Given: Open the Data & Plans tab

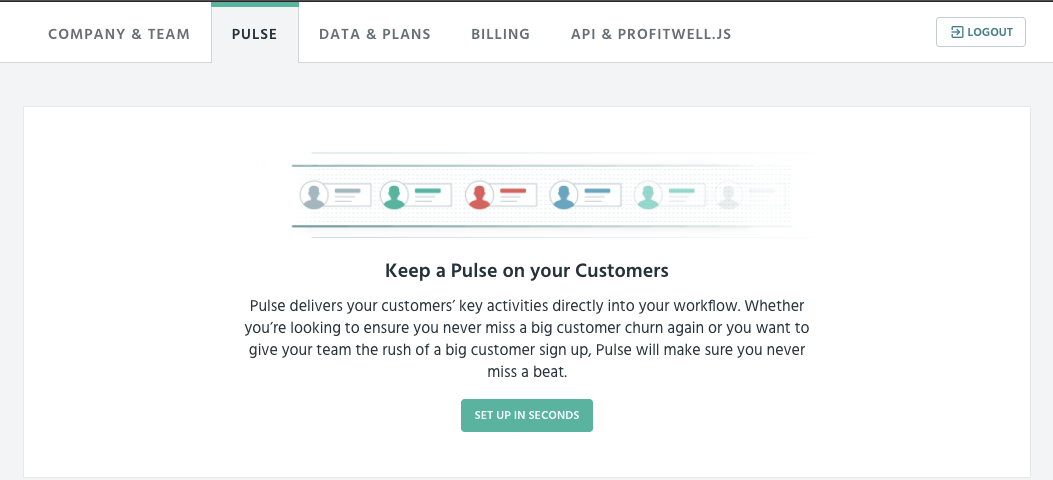Looking at the screenshot, I should point(375,34).
